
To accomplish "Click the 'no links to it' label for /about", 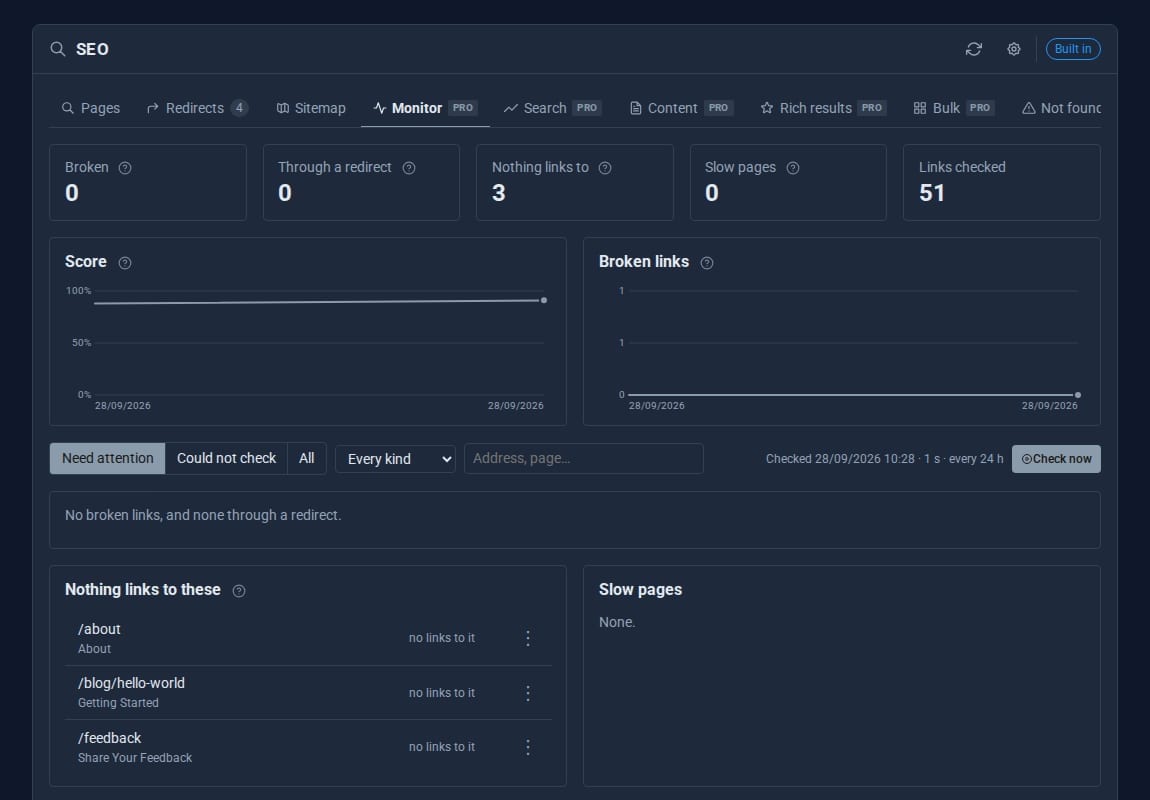I will pyautogui.click(x=442, y=638).
